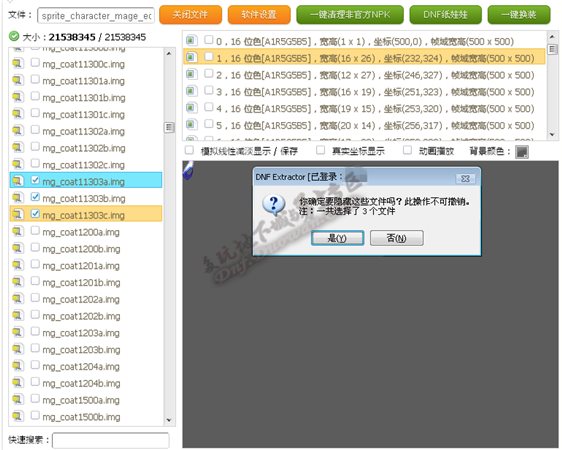Viewport: 562px width, 450px height.
Task: Click the file icon beside mg_coat11303a.img
Action: 18,182
